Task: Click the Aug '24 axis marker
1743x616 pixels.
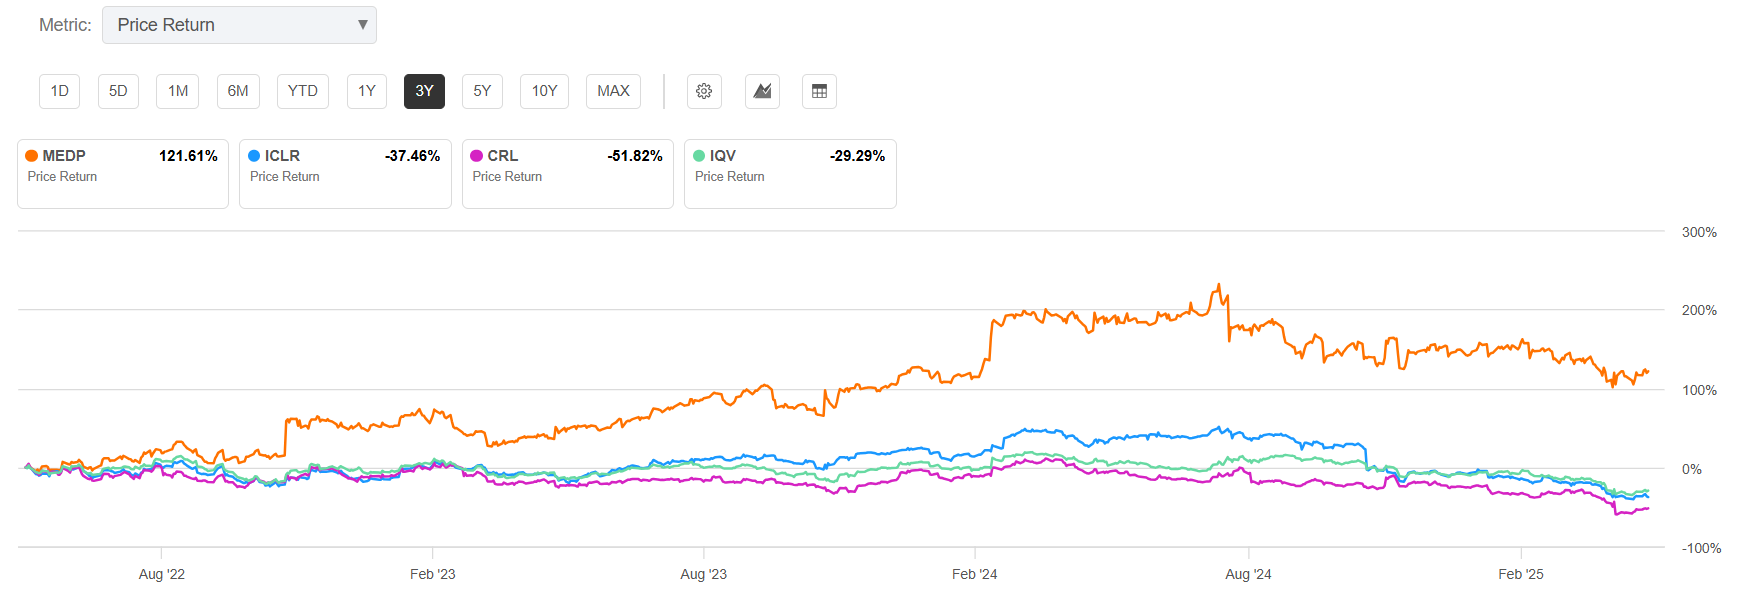Action: [1248, 574]
